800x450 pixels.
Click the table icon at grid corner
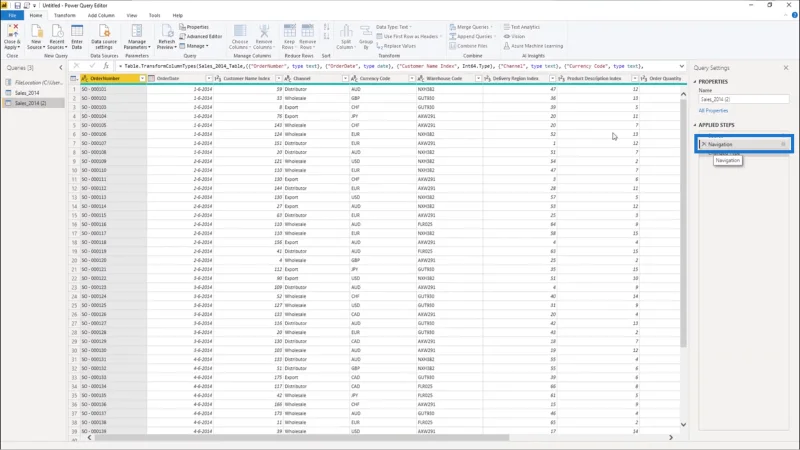click(x=74, y=79)
